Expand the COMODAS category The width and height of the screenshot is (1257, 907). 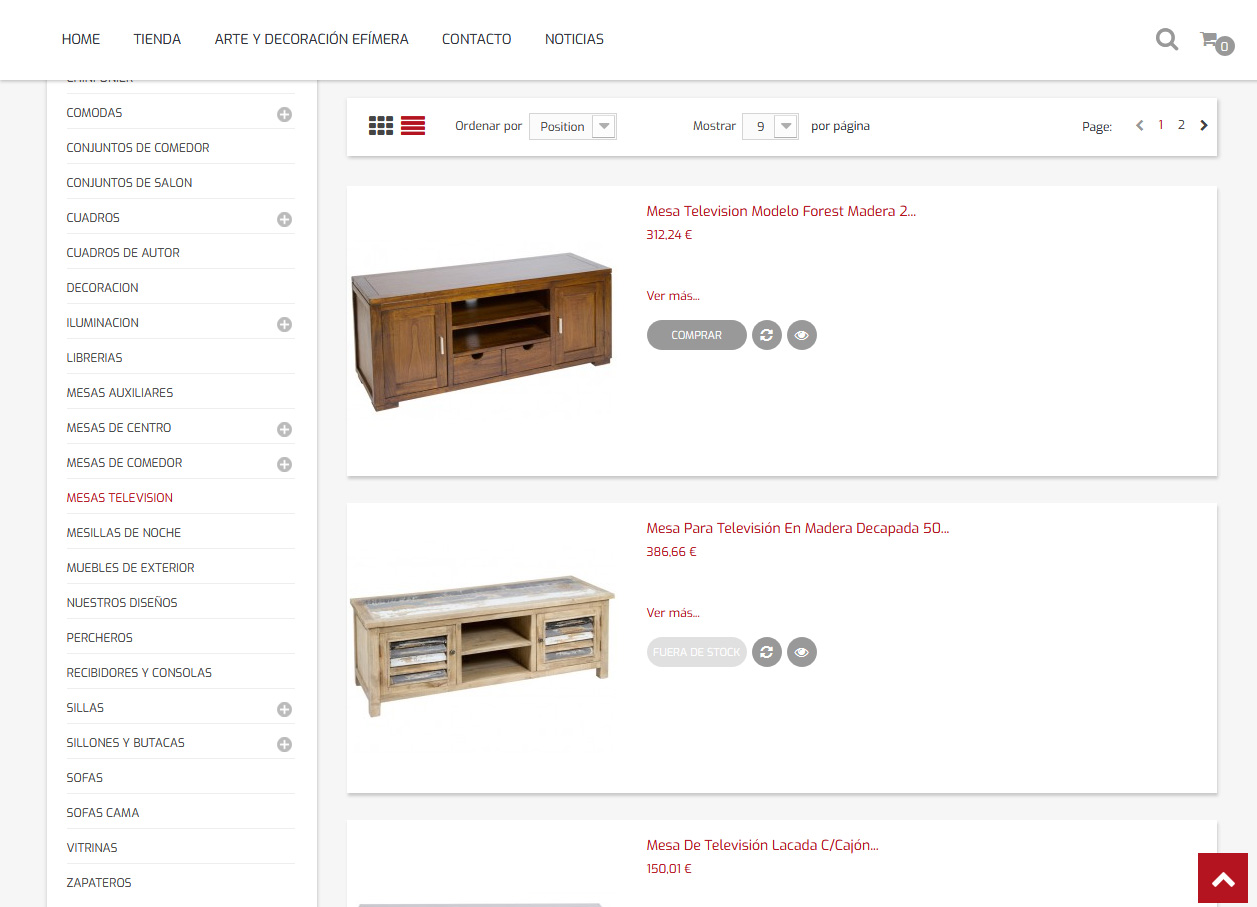pyautogui.click(x=284, y=114)
